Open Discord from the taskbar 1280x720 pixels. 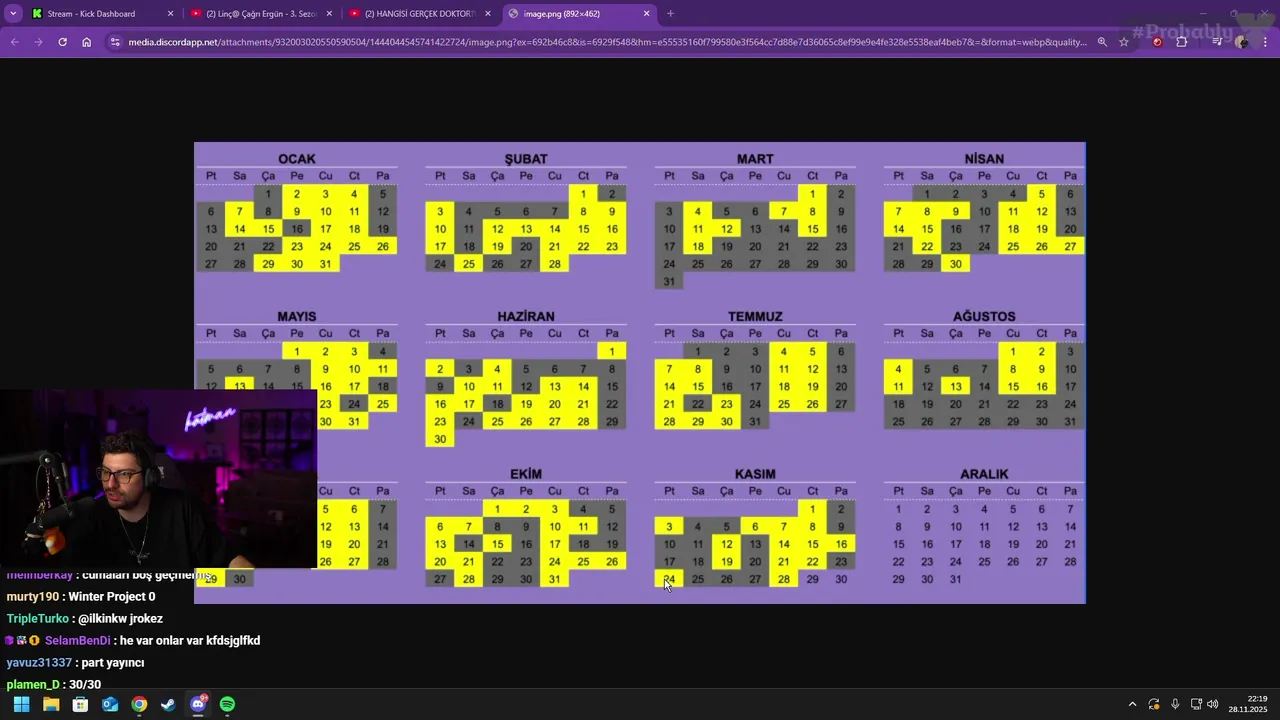click(x=198, y=704)
